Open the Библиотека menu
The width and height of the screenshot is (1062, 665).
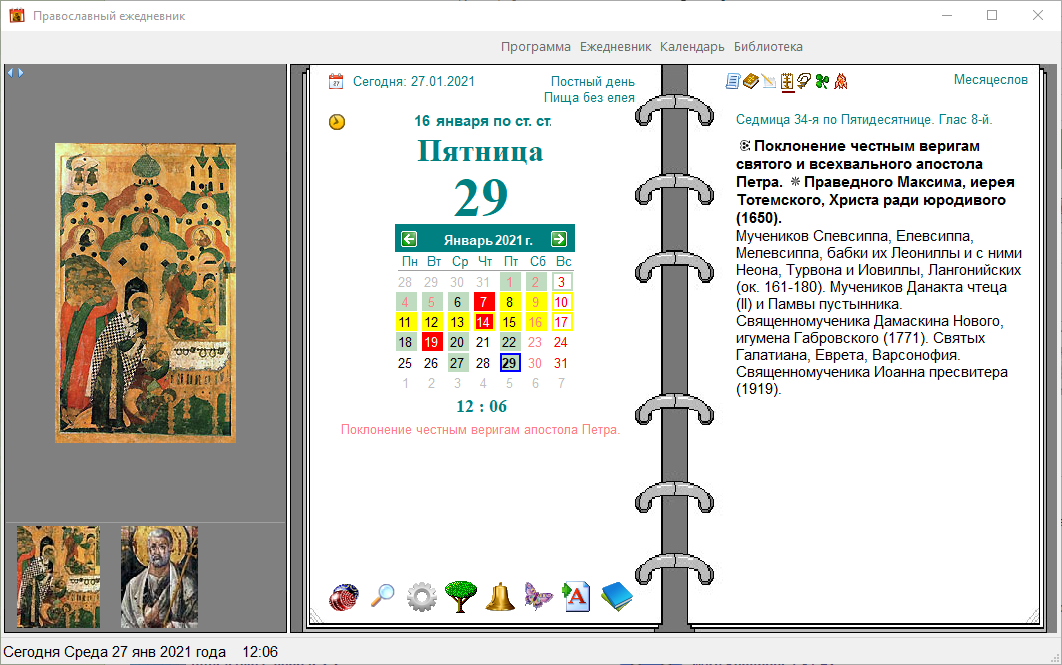pos(768,47)
